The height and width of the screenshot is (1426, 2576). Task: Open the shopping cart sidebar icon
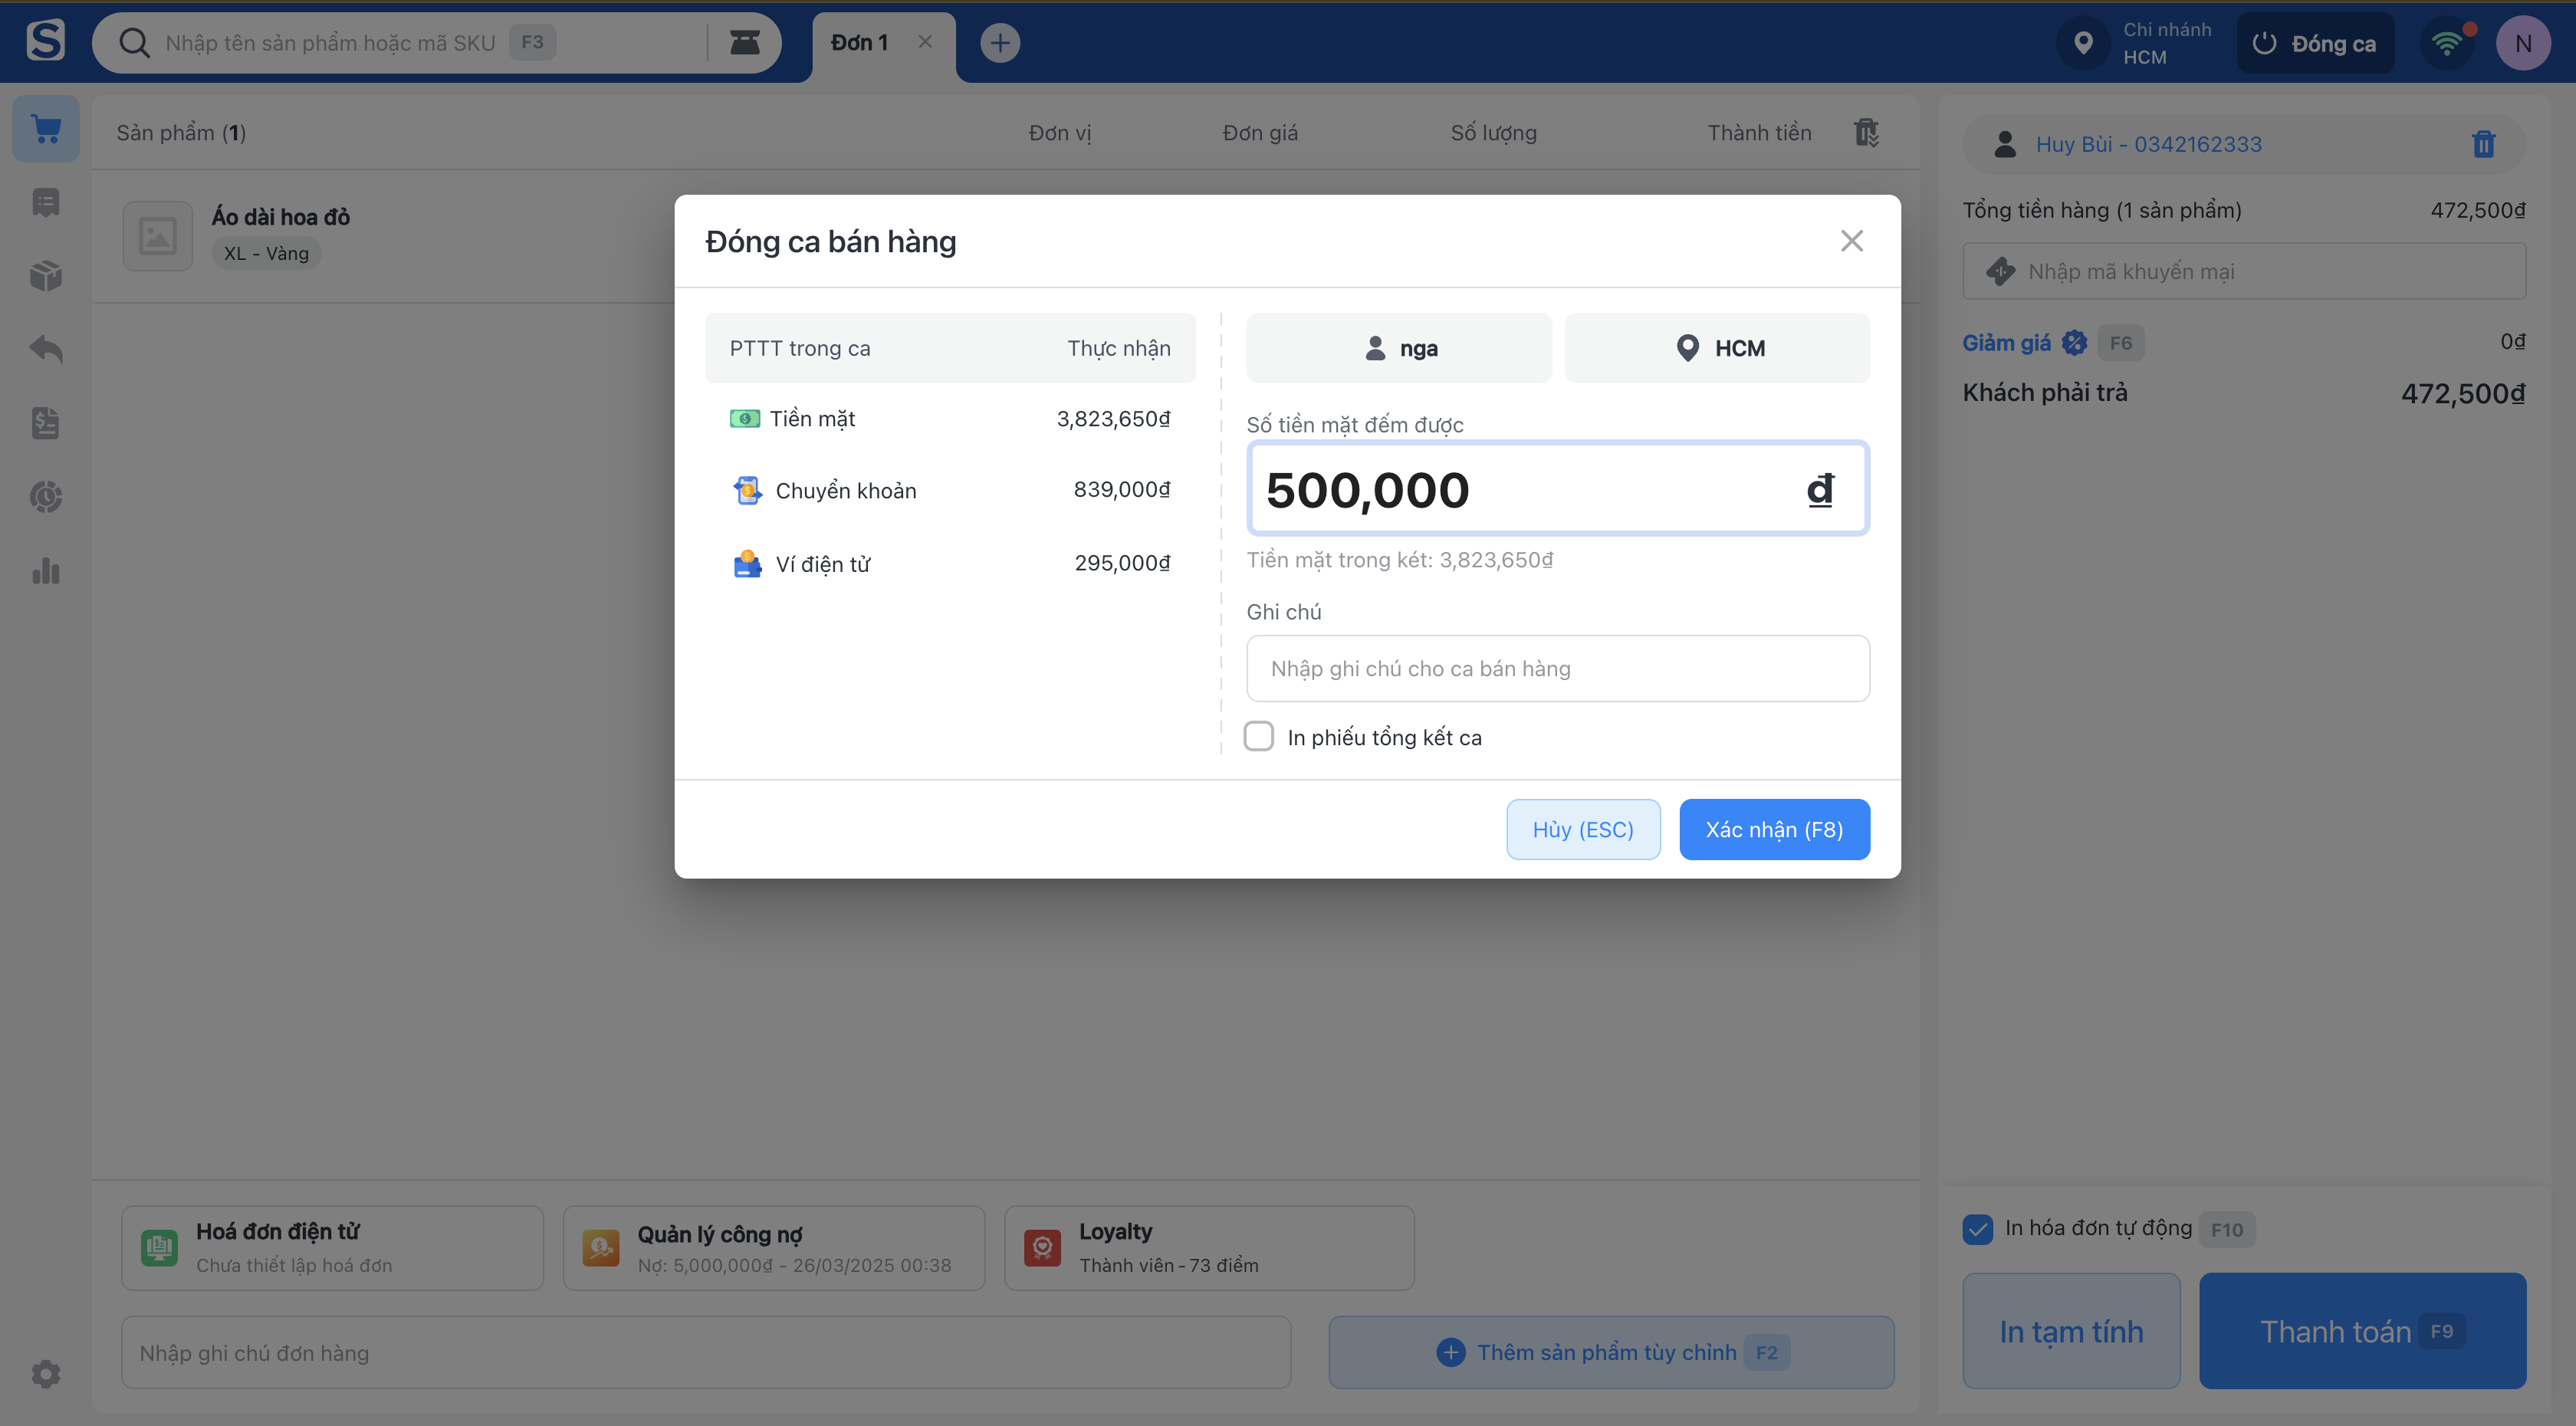pos(46,129)
